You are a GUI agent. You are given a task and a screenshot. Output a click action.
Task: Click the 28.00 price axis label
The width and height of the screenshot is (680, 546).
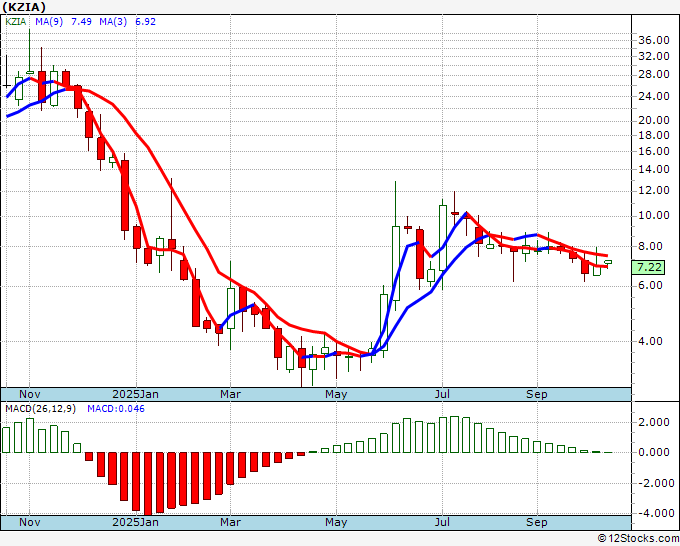[654, 74]
